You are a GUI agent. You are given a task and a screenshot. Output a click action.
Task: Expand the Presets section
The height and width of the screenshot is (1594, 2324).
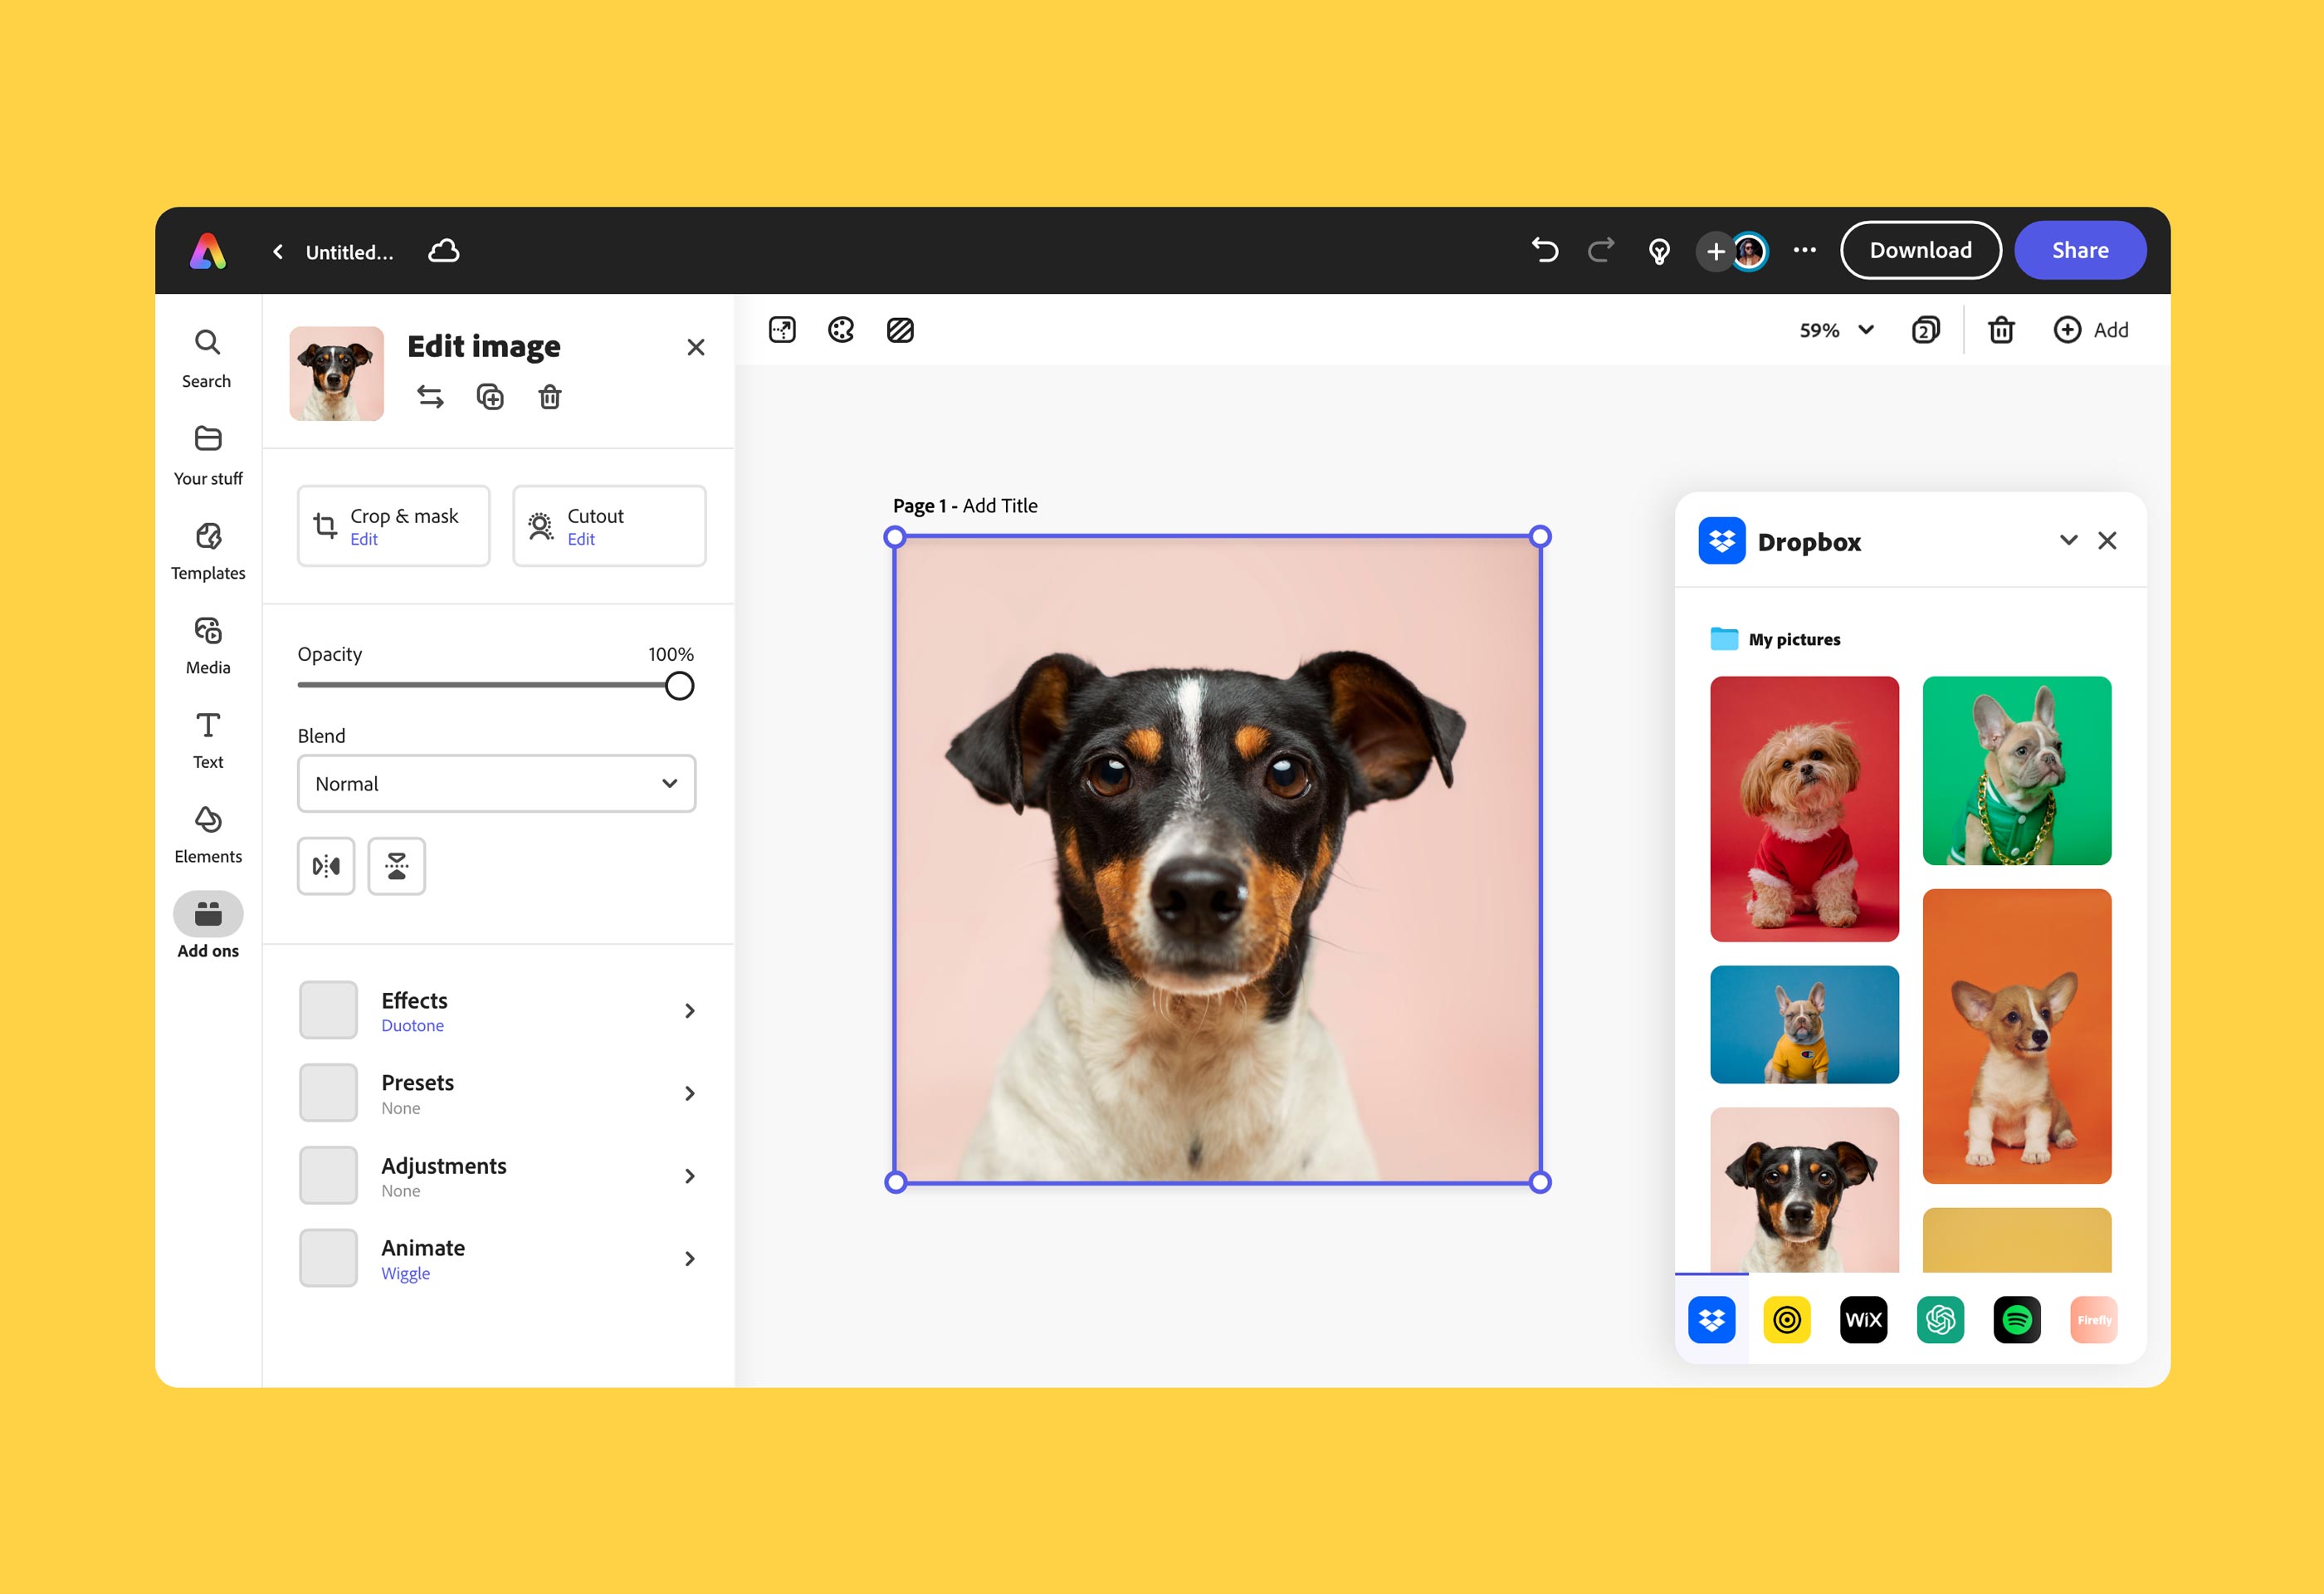pos(496,1094)
